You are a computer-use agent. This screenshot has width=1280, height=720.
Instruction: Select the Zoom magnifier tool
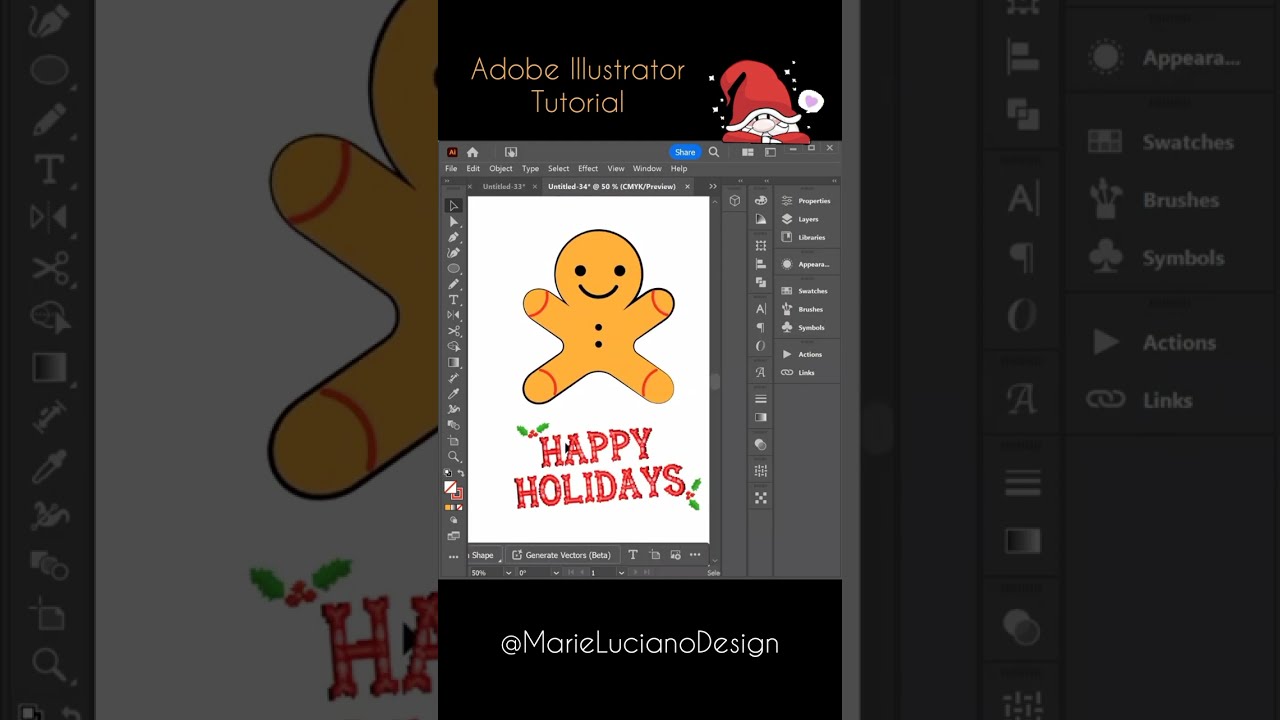(453, 456)
